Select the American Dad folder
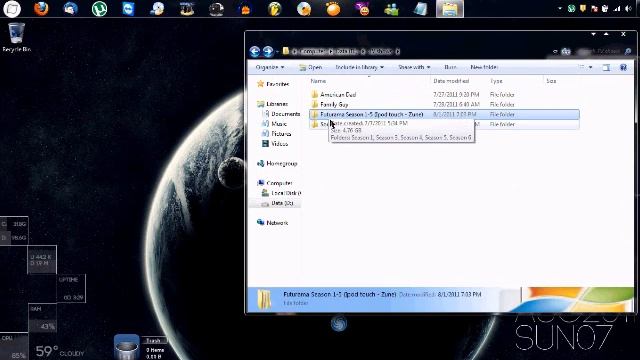 (338, 94)
